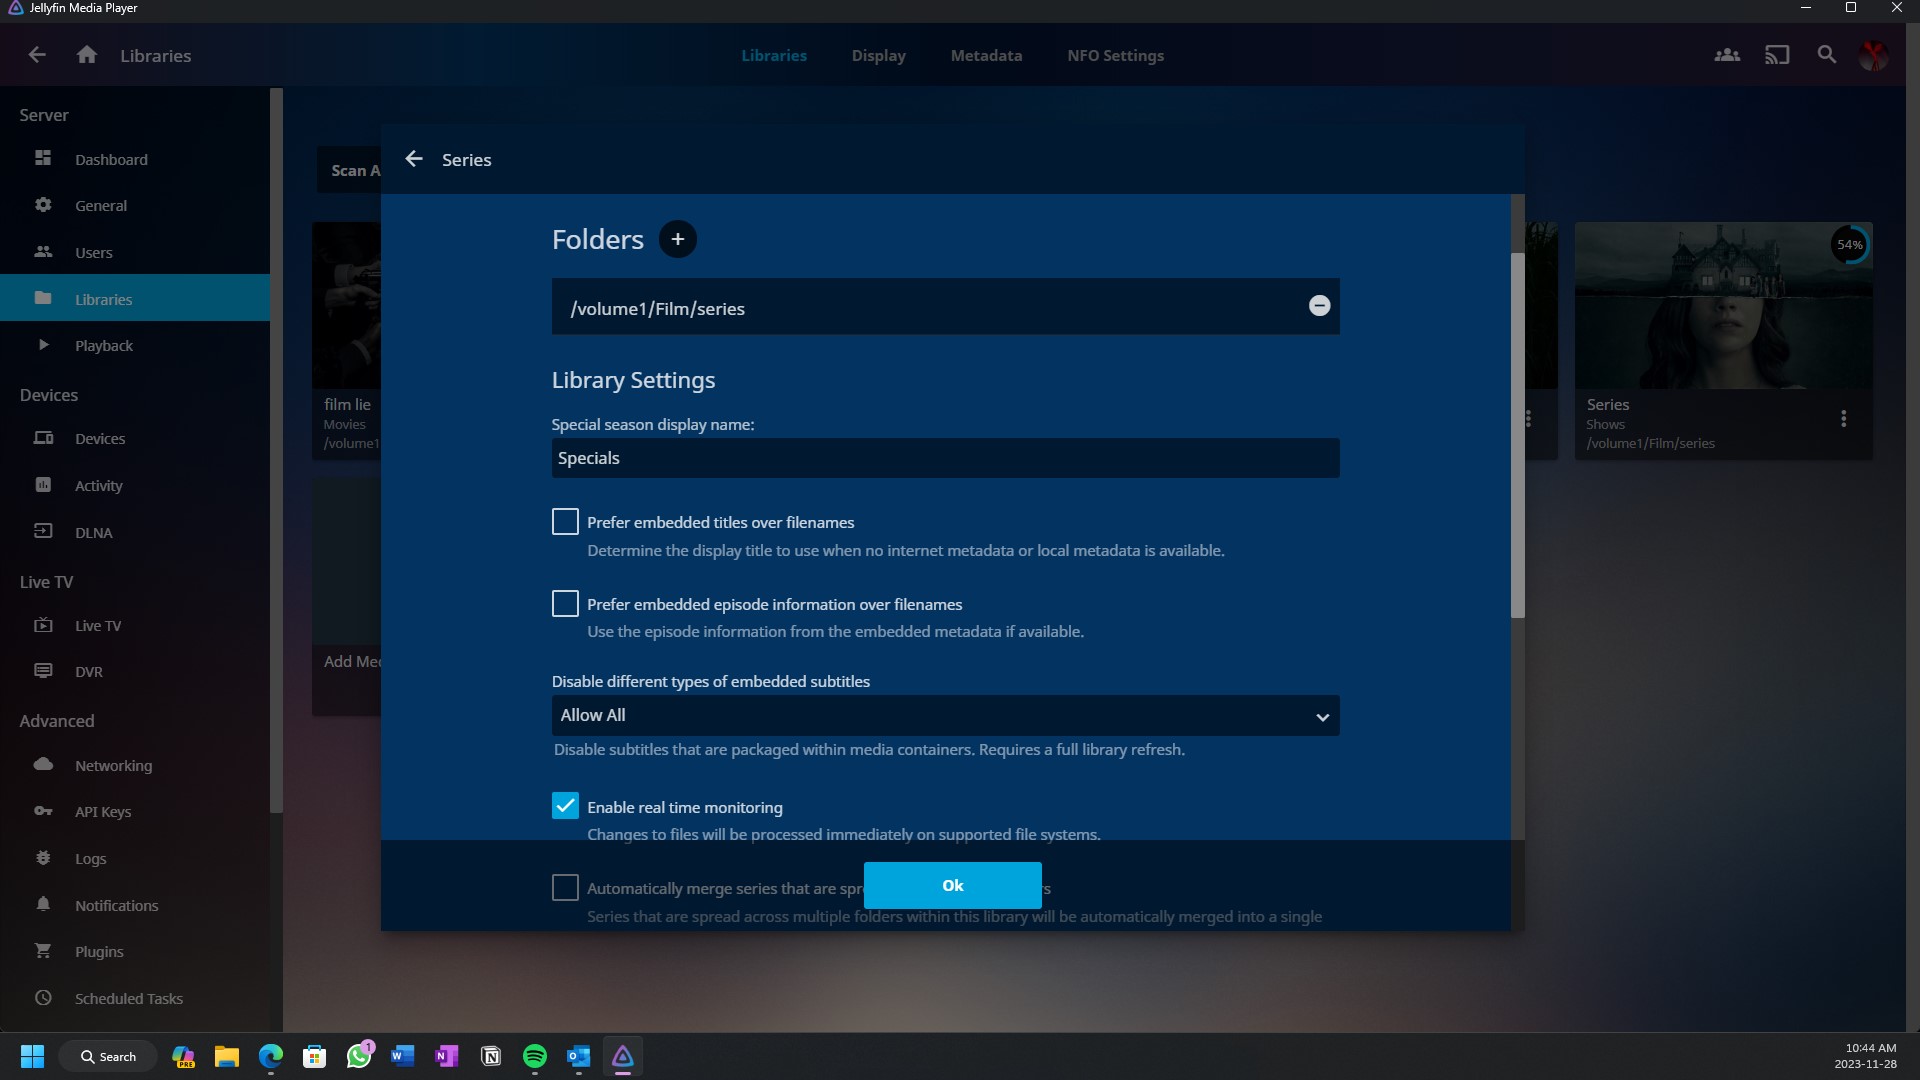The height and width of the screenshot is (1080, 1920).
Task: Open the NFO Settings tab
Action: point(1115,56)
